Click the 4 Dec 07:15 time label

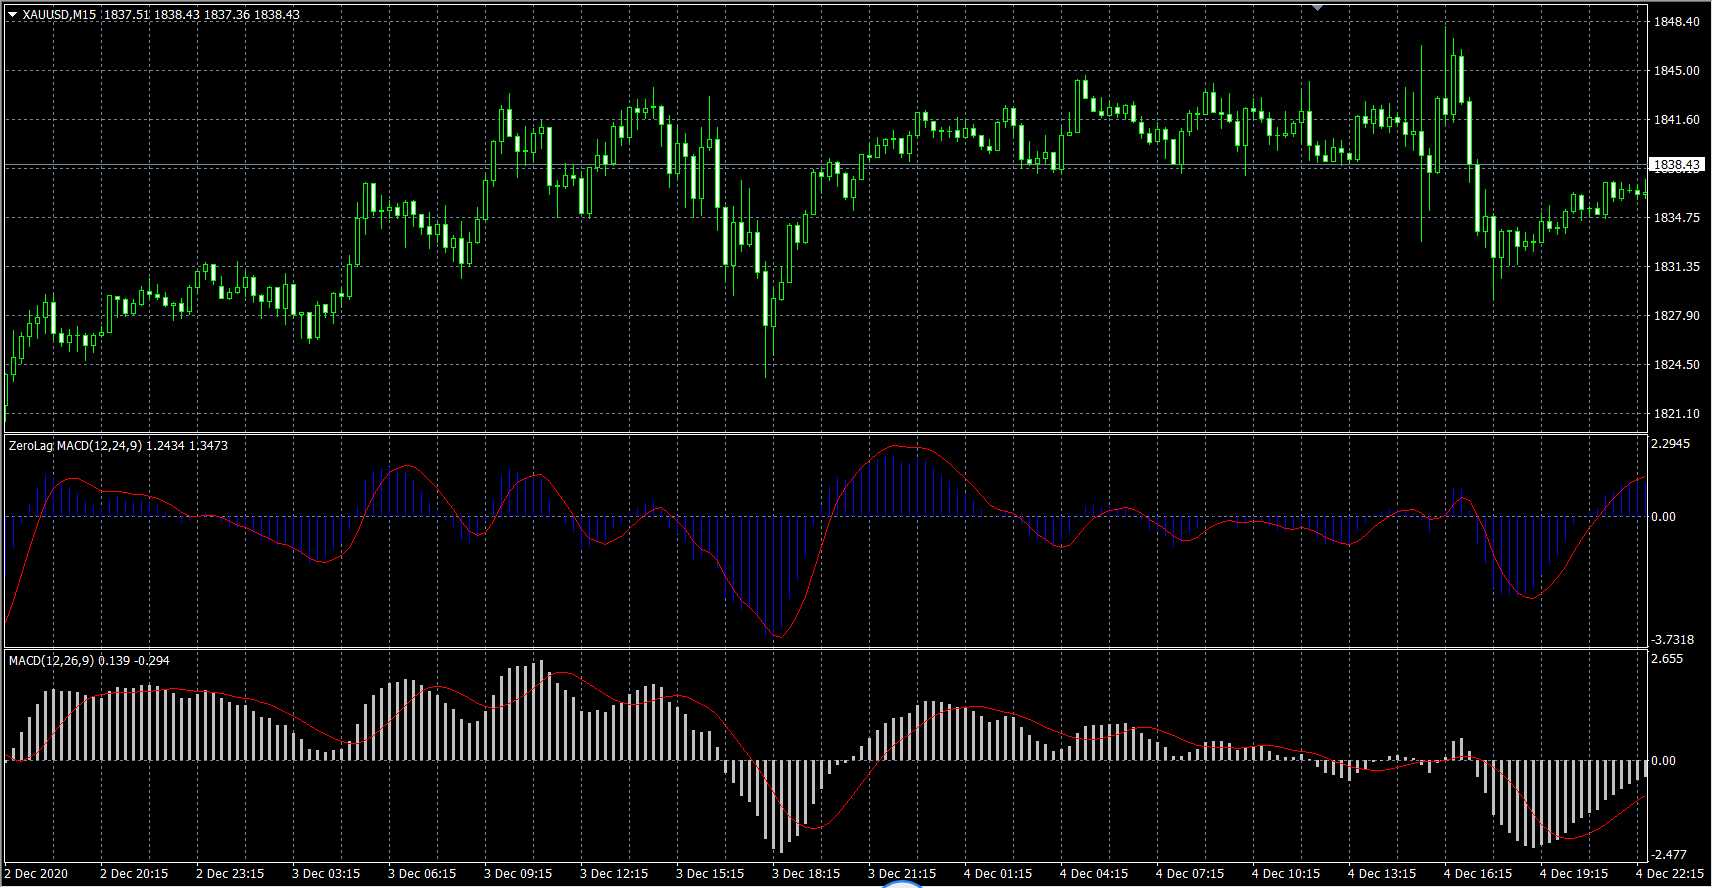tap(1190, 874)
